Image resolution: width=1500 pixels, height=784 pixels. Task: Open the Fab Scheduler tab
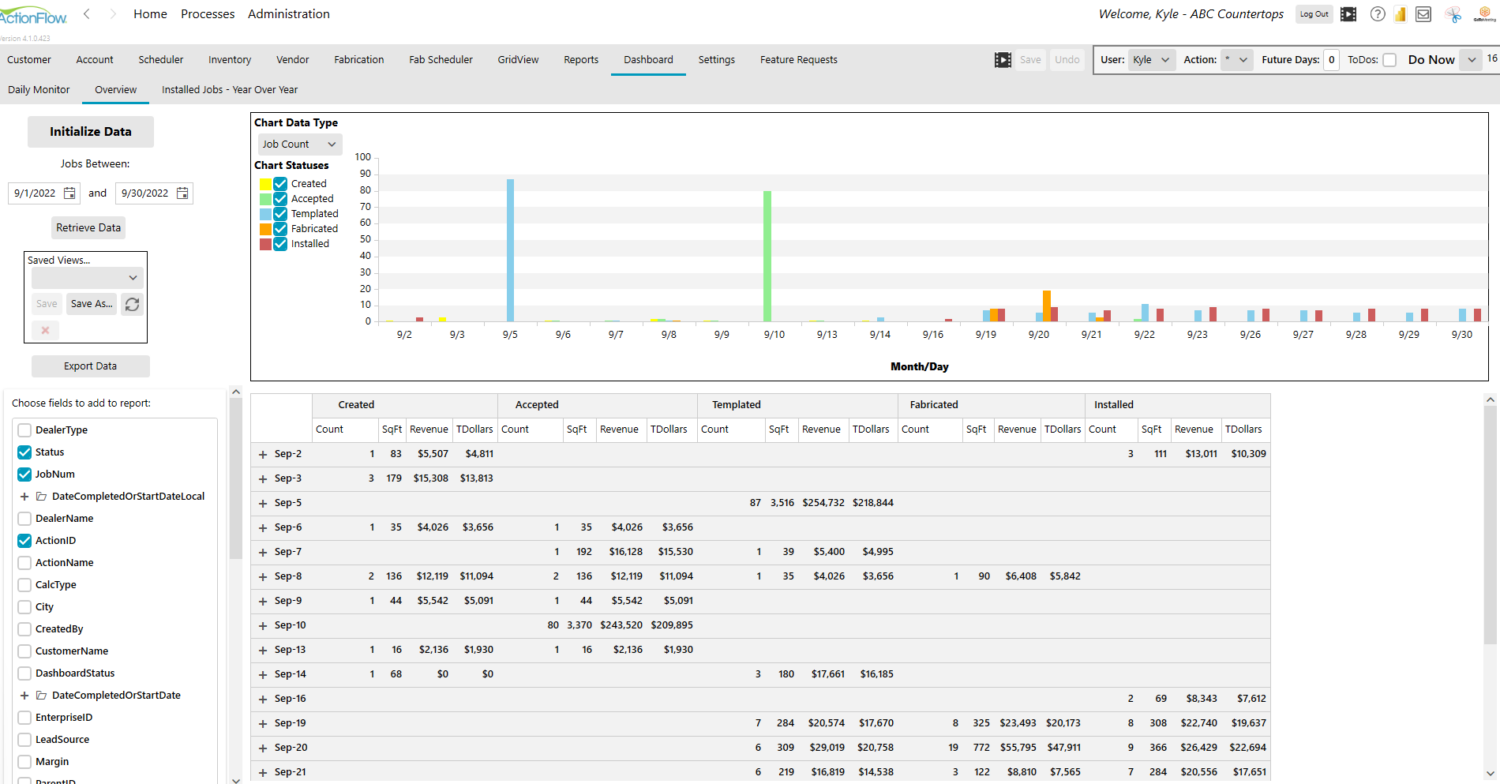440,59
